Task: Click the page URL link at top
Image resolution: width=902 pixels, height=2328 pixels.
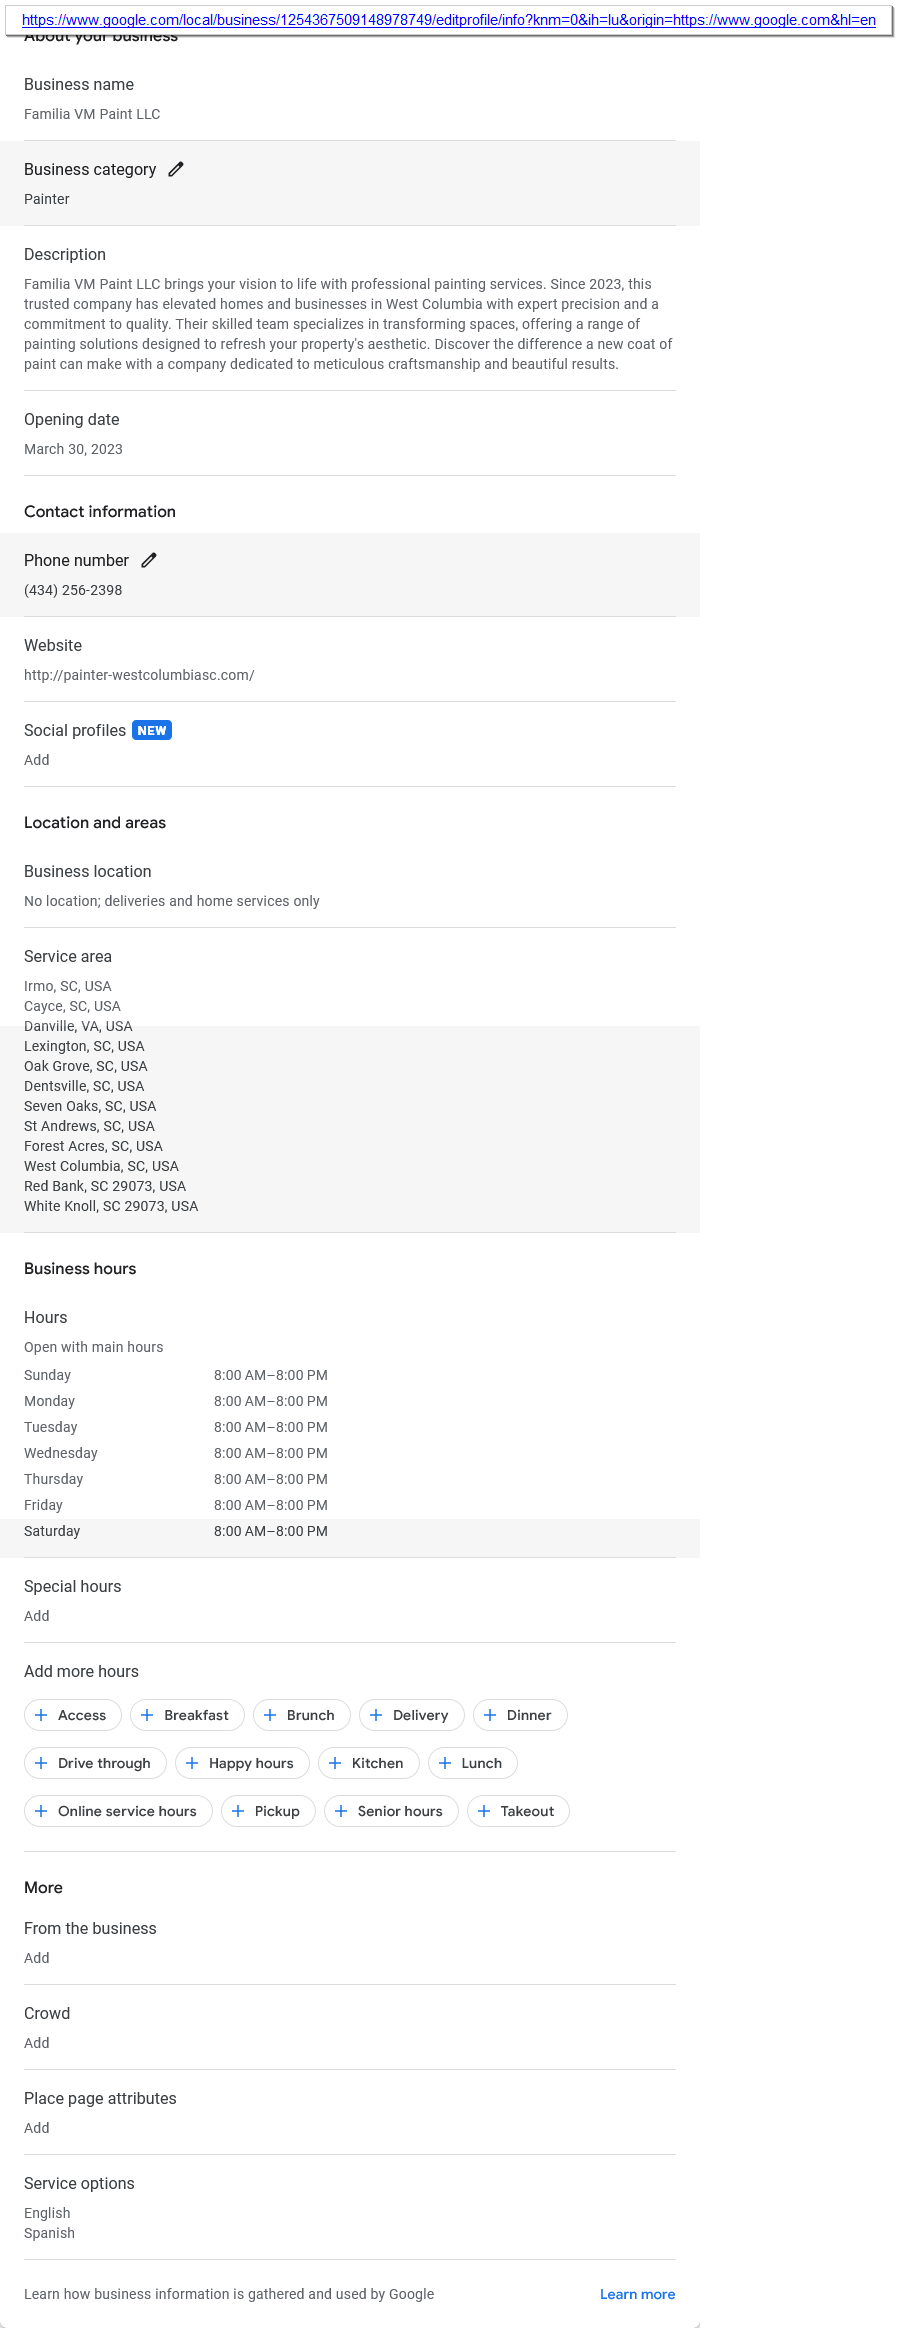Action: pos(448,20)
